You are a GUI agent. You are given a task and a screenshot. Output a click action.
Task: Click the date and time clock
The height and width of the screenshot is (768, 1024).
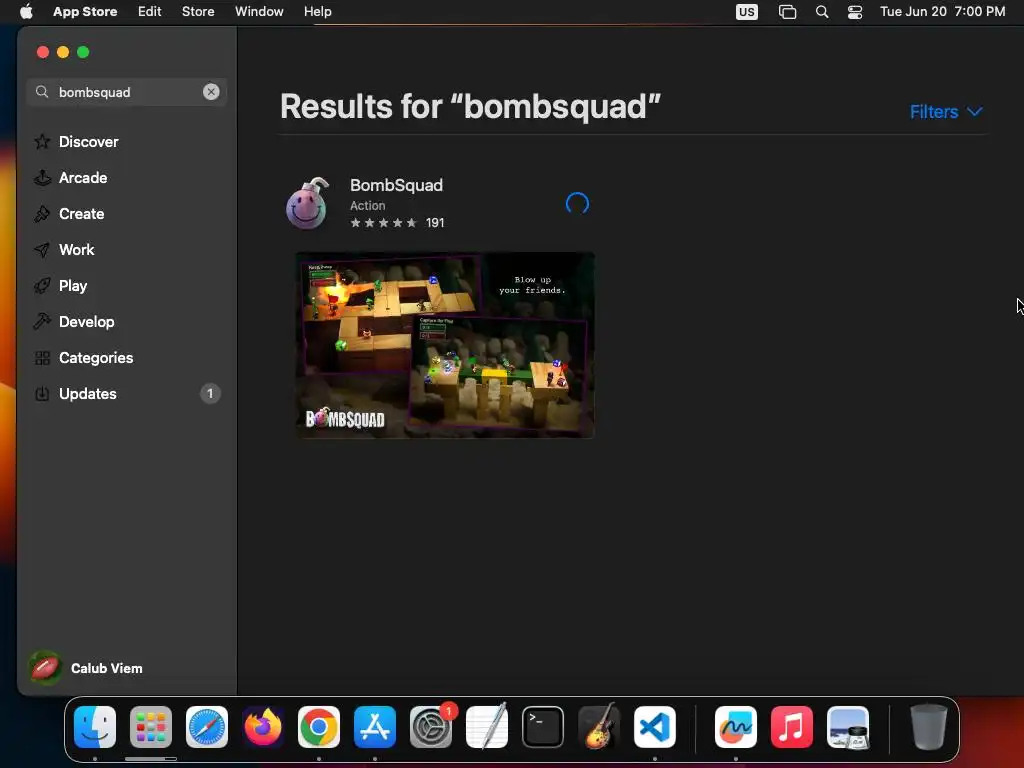pos(942,11)
